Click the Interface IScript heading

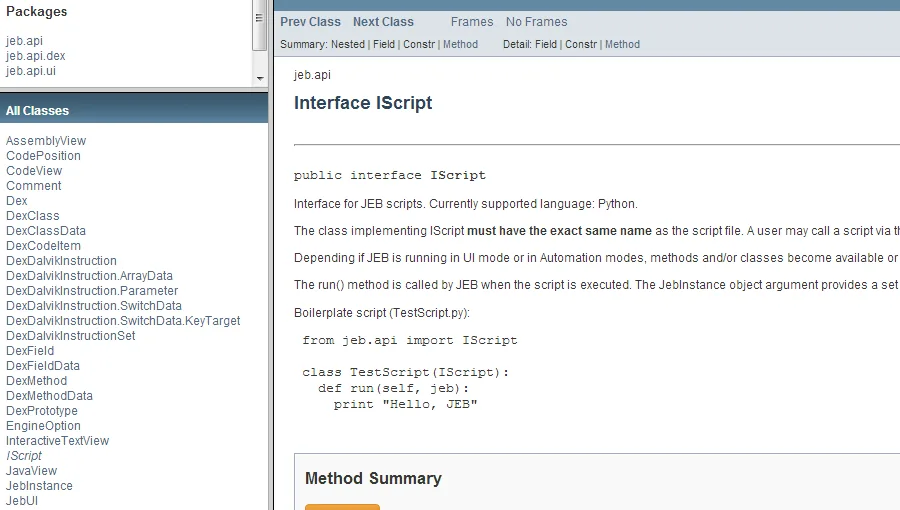(363, 103)
